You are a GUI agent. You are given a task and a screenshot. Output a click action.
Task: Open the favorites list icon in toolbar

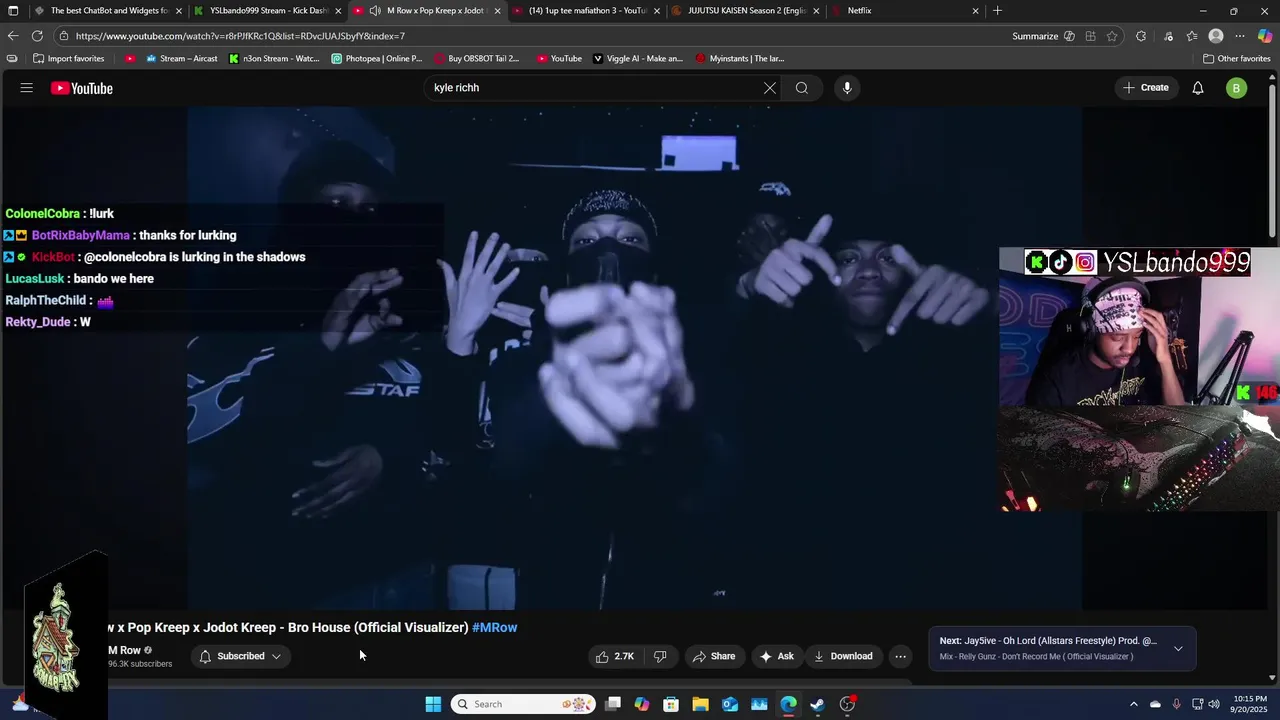pos(1191,36)
